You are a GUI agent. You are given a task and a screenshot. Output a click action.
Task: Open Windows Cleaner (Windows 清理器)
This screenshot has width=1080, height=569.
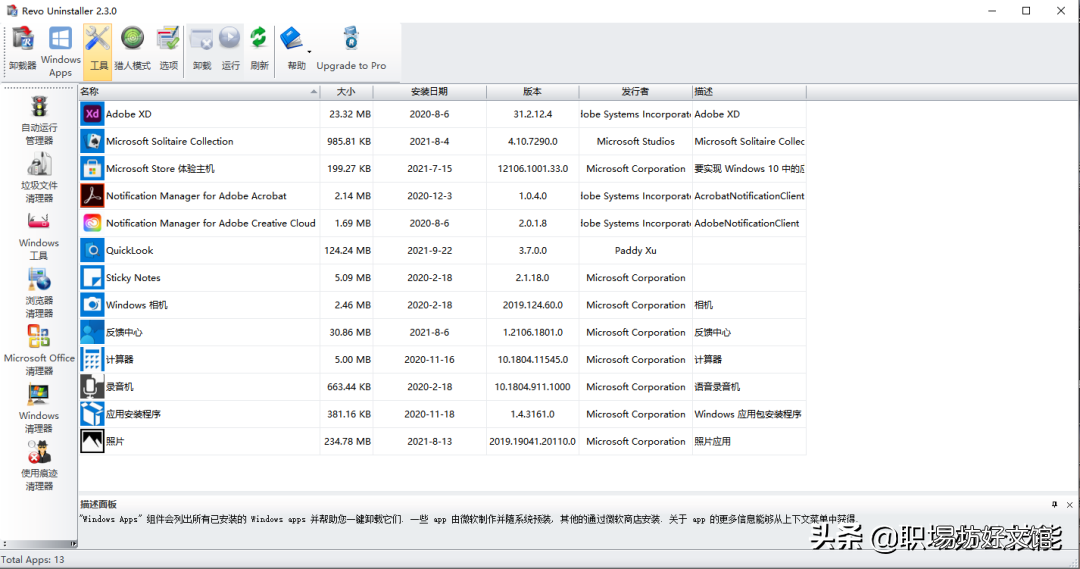click(x=39, y=408)
